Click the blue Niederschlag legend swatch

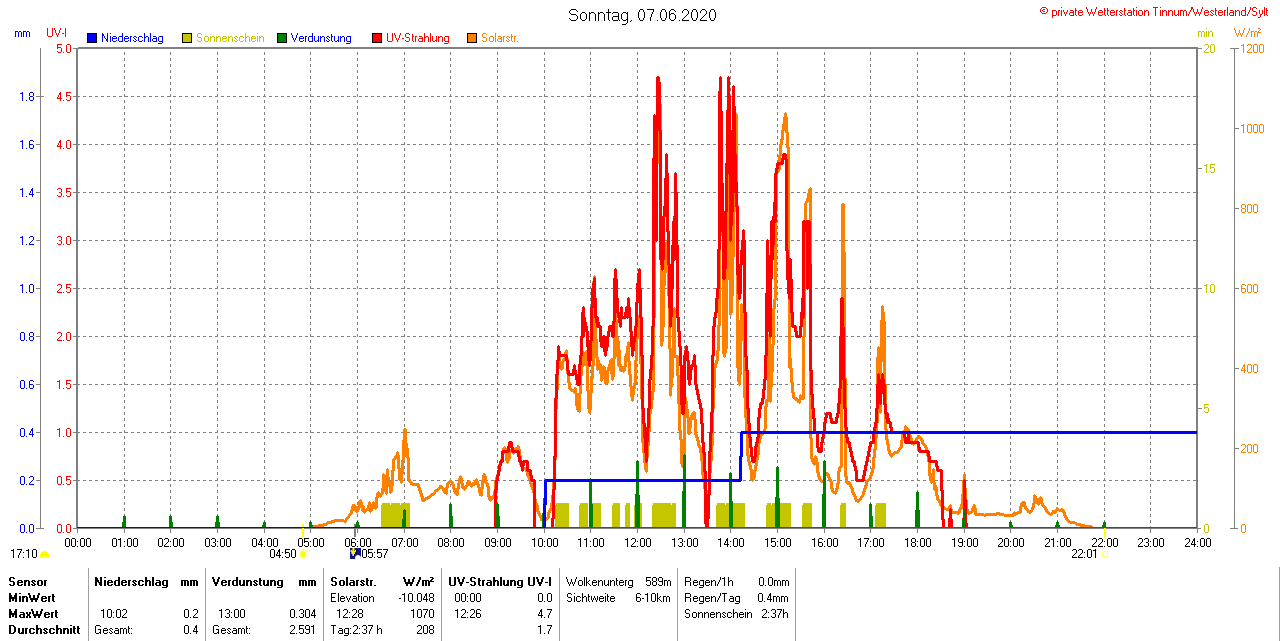(92, 38)
